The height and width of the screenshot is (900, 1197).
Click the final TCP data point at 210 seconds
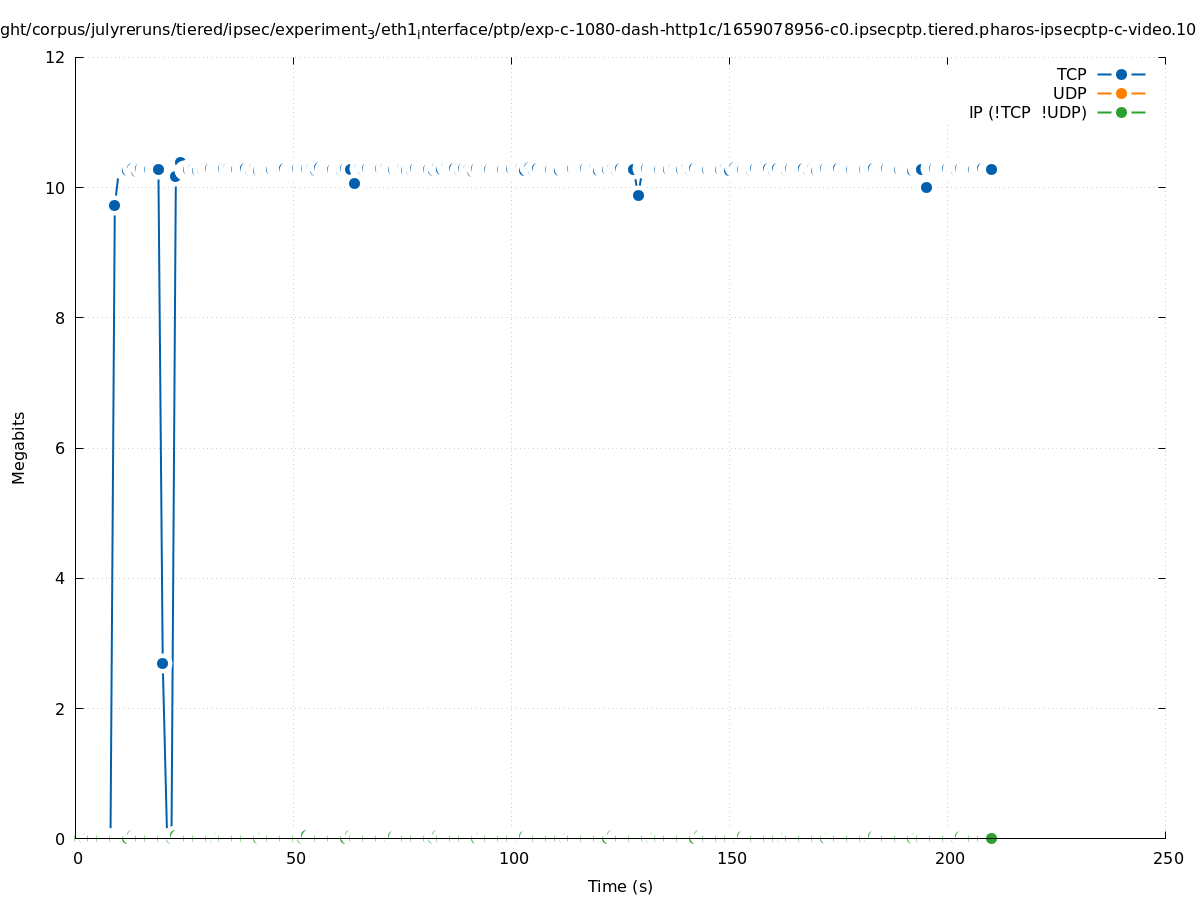coord(991,169)
